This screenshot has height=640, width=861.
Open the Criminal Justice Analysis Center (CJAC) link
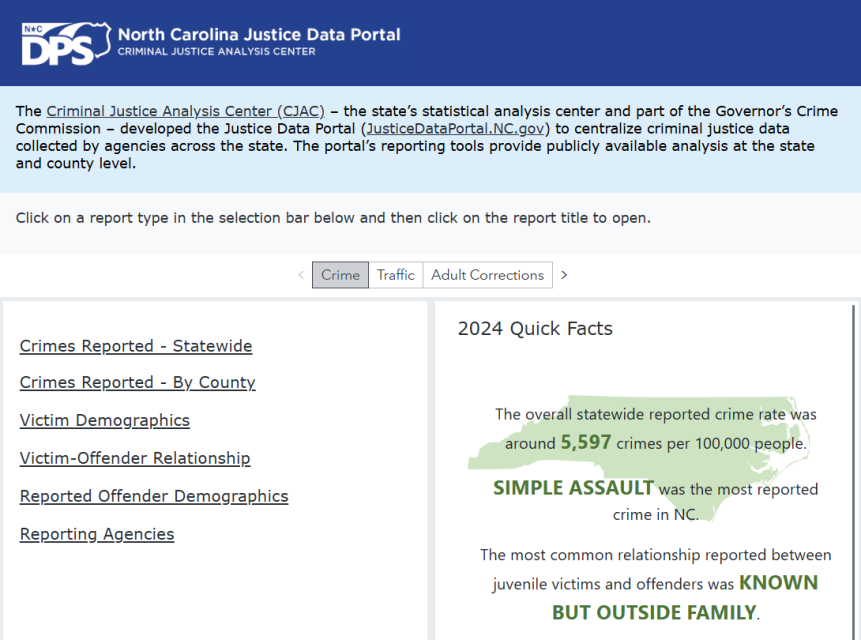pos(184,111)
